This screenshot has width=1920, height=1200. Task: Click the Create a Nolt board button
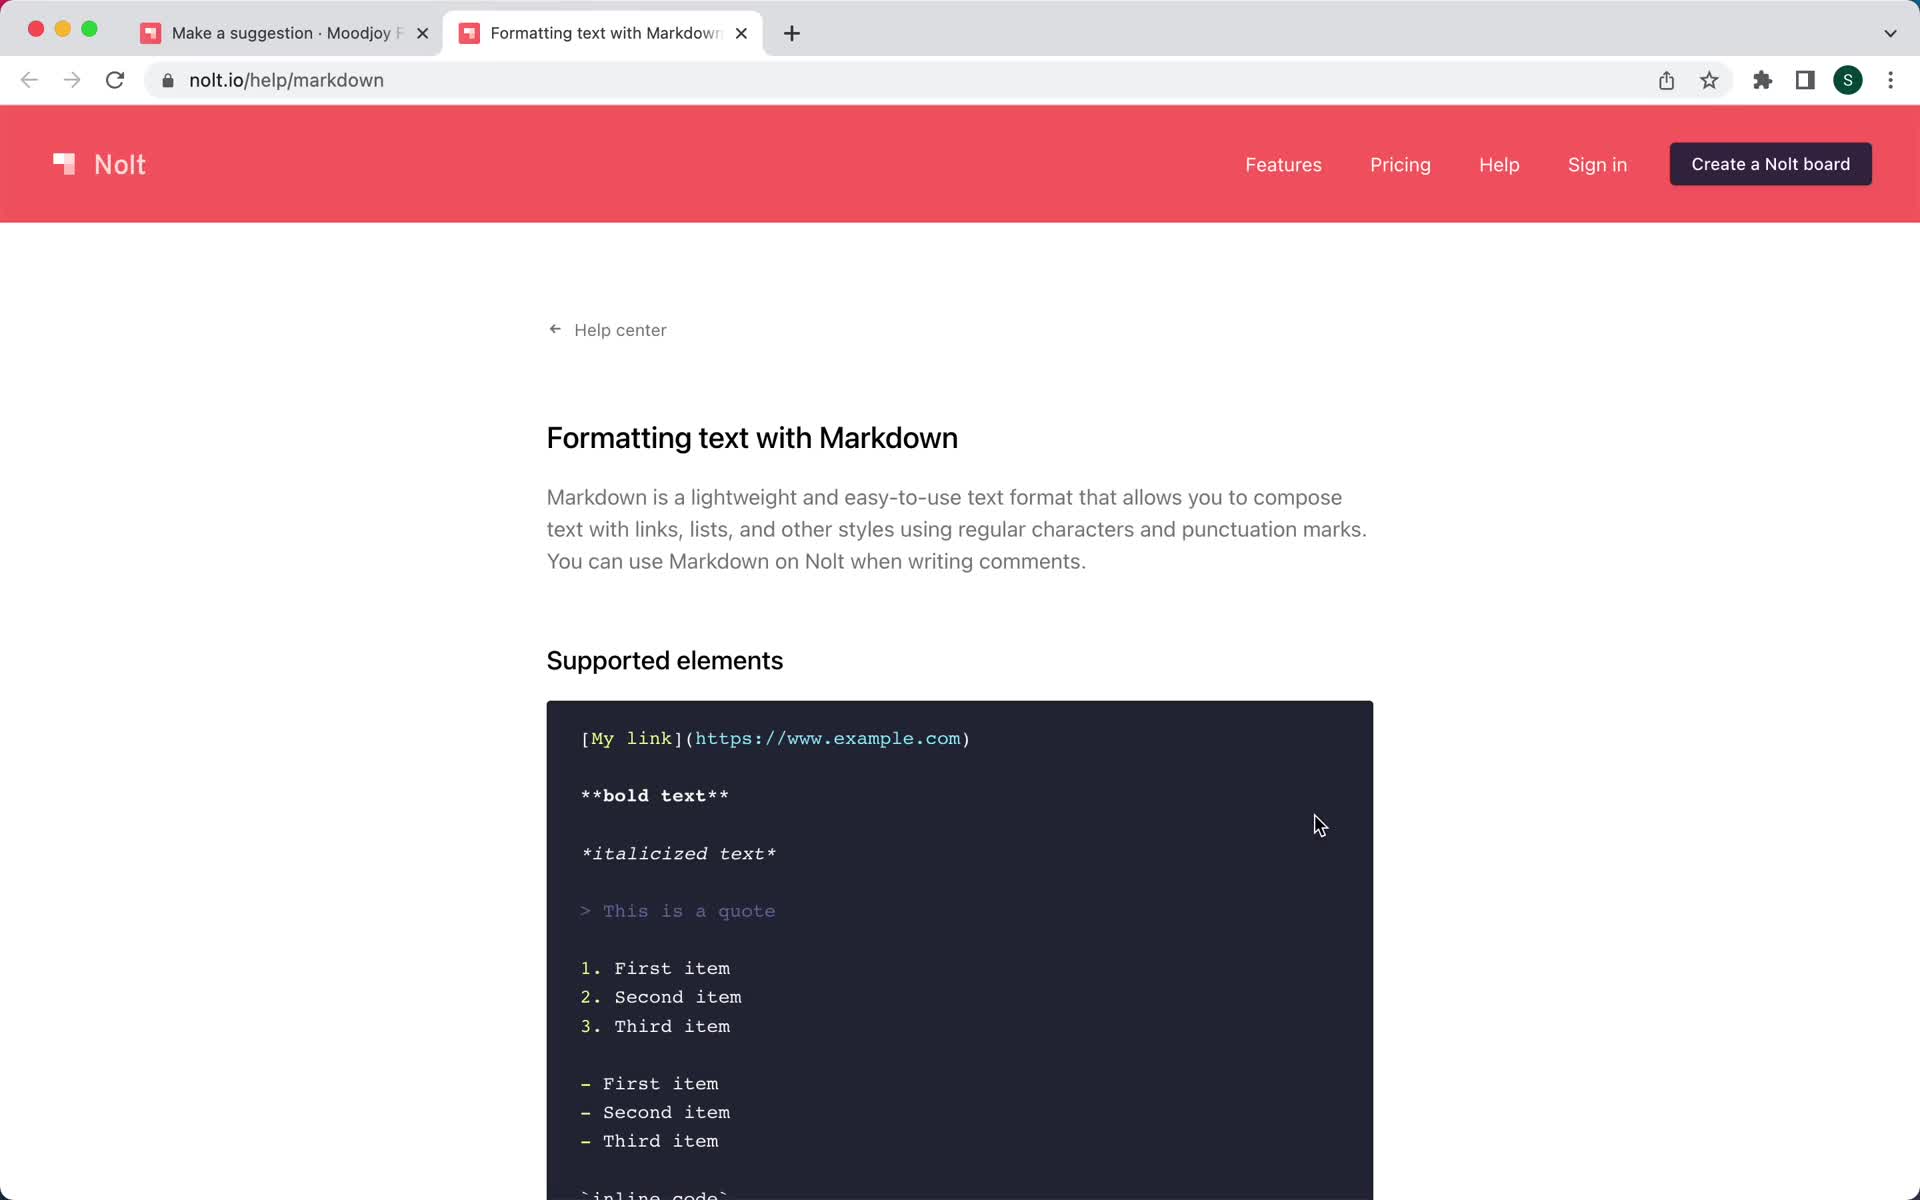1771,163
